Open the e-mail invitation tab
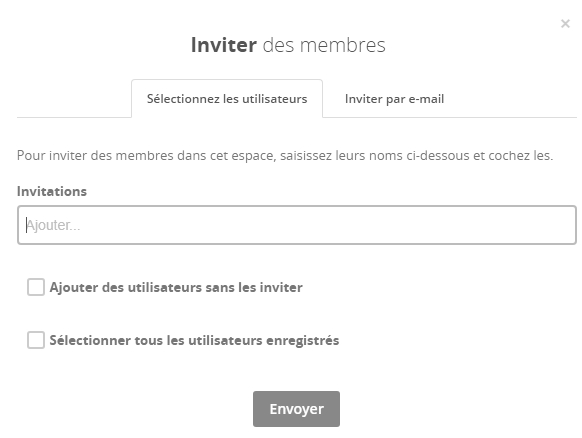The height and width of the screenshot is (438, 582). pyautogui.click(x=394, y=99)
